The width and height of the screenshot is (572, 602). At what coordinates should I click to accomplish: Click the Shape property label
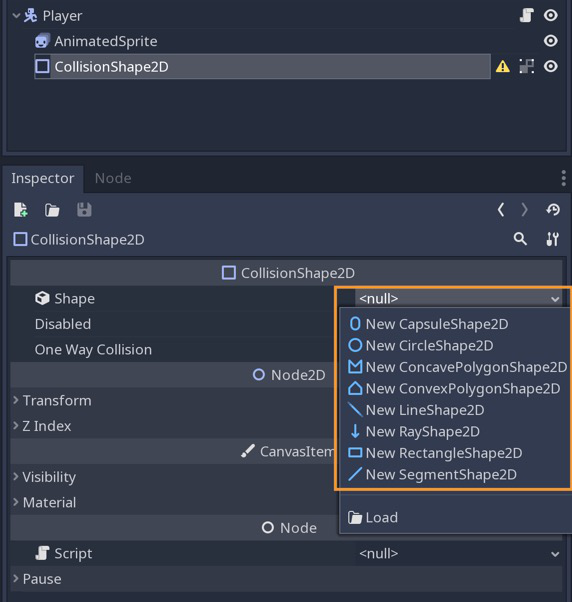(74, 299)
